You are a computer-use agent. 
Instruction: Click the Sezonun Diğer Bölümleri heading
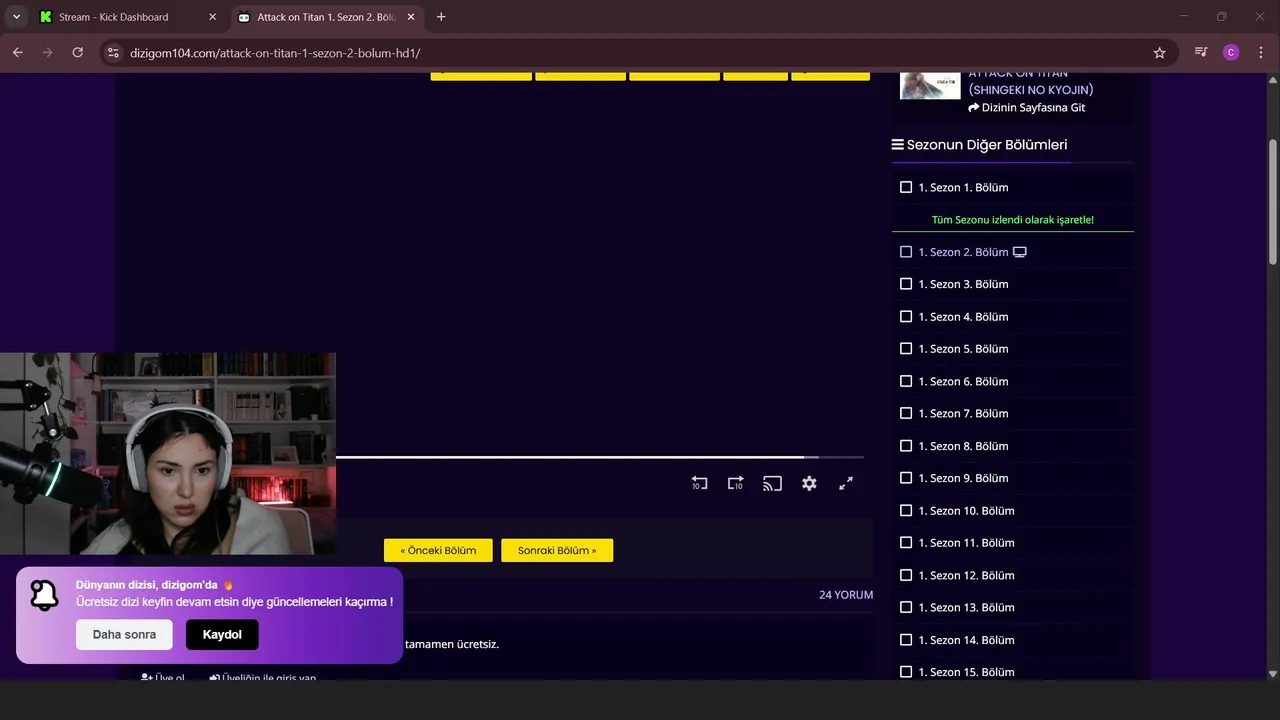(x=987, y=145)
